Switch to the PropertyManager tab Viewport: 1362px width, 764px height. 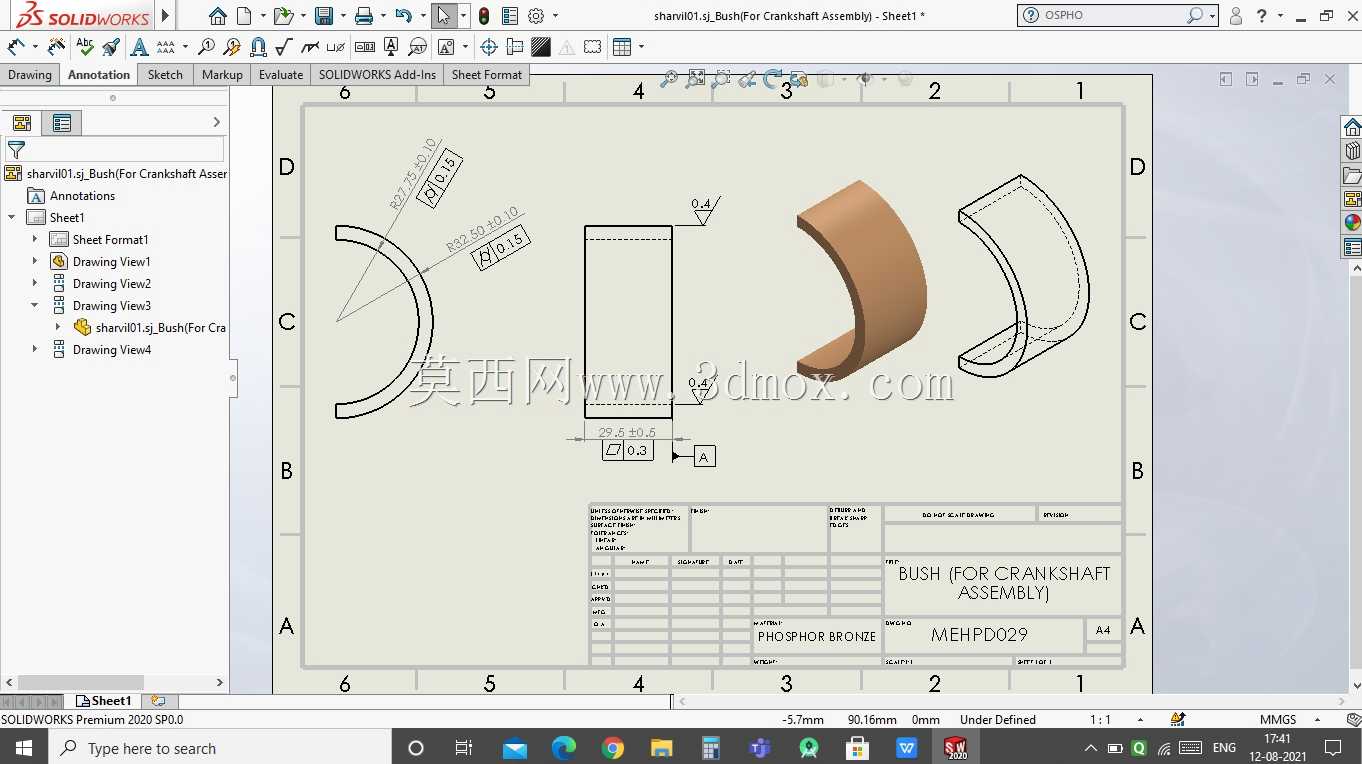(x=62, y=123)
